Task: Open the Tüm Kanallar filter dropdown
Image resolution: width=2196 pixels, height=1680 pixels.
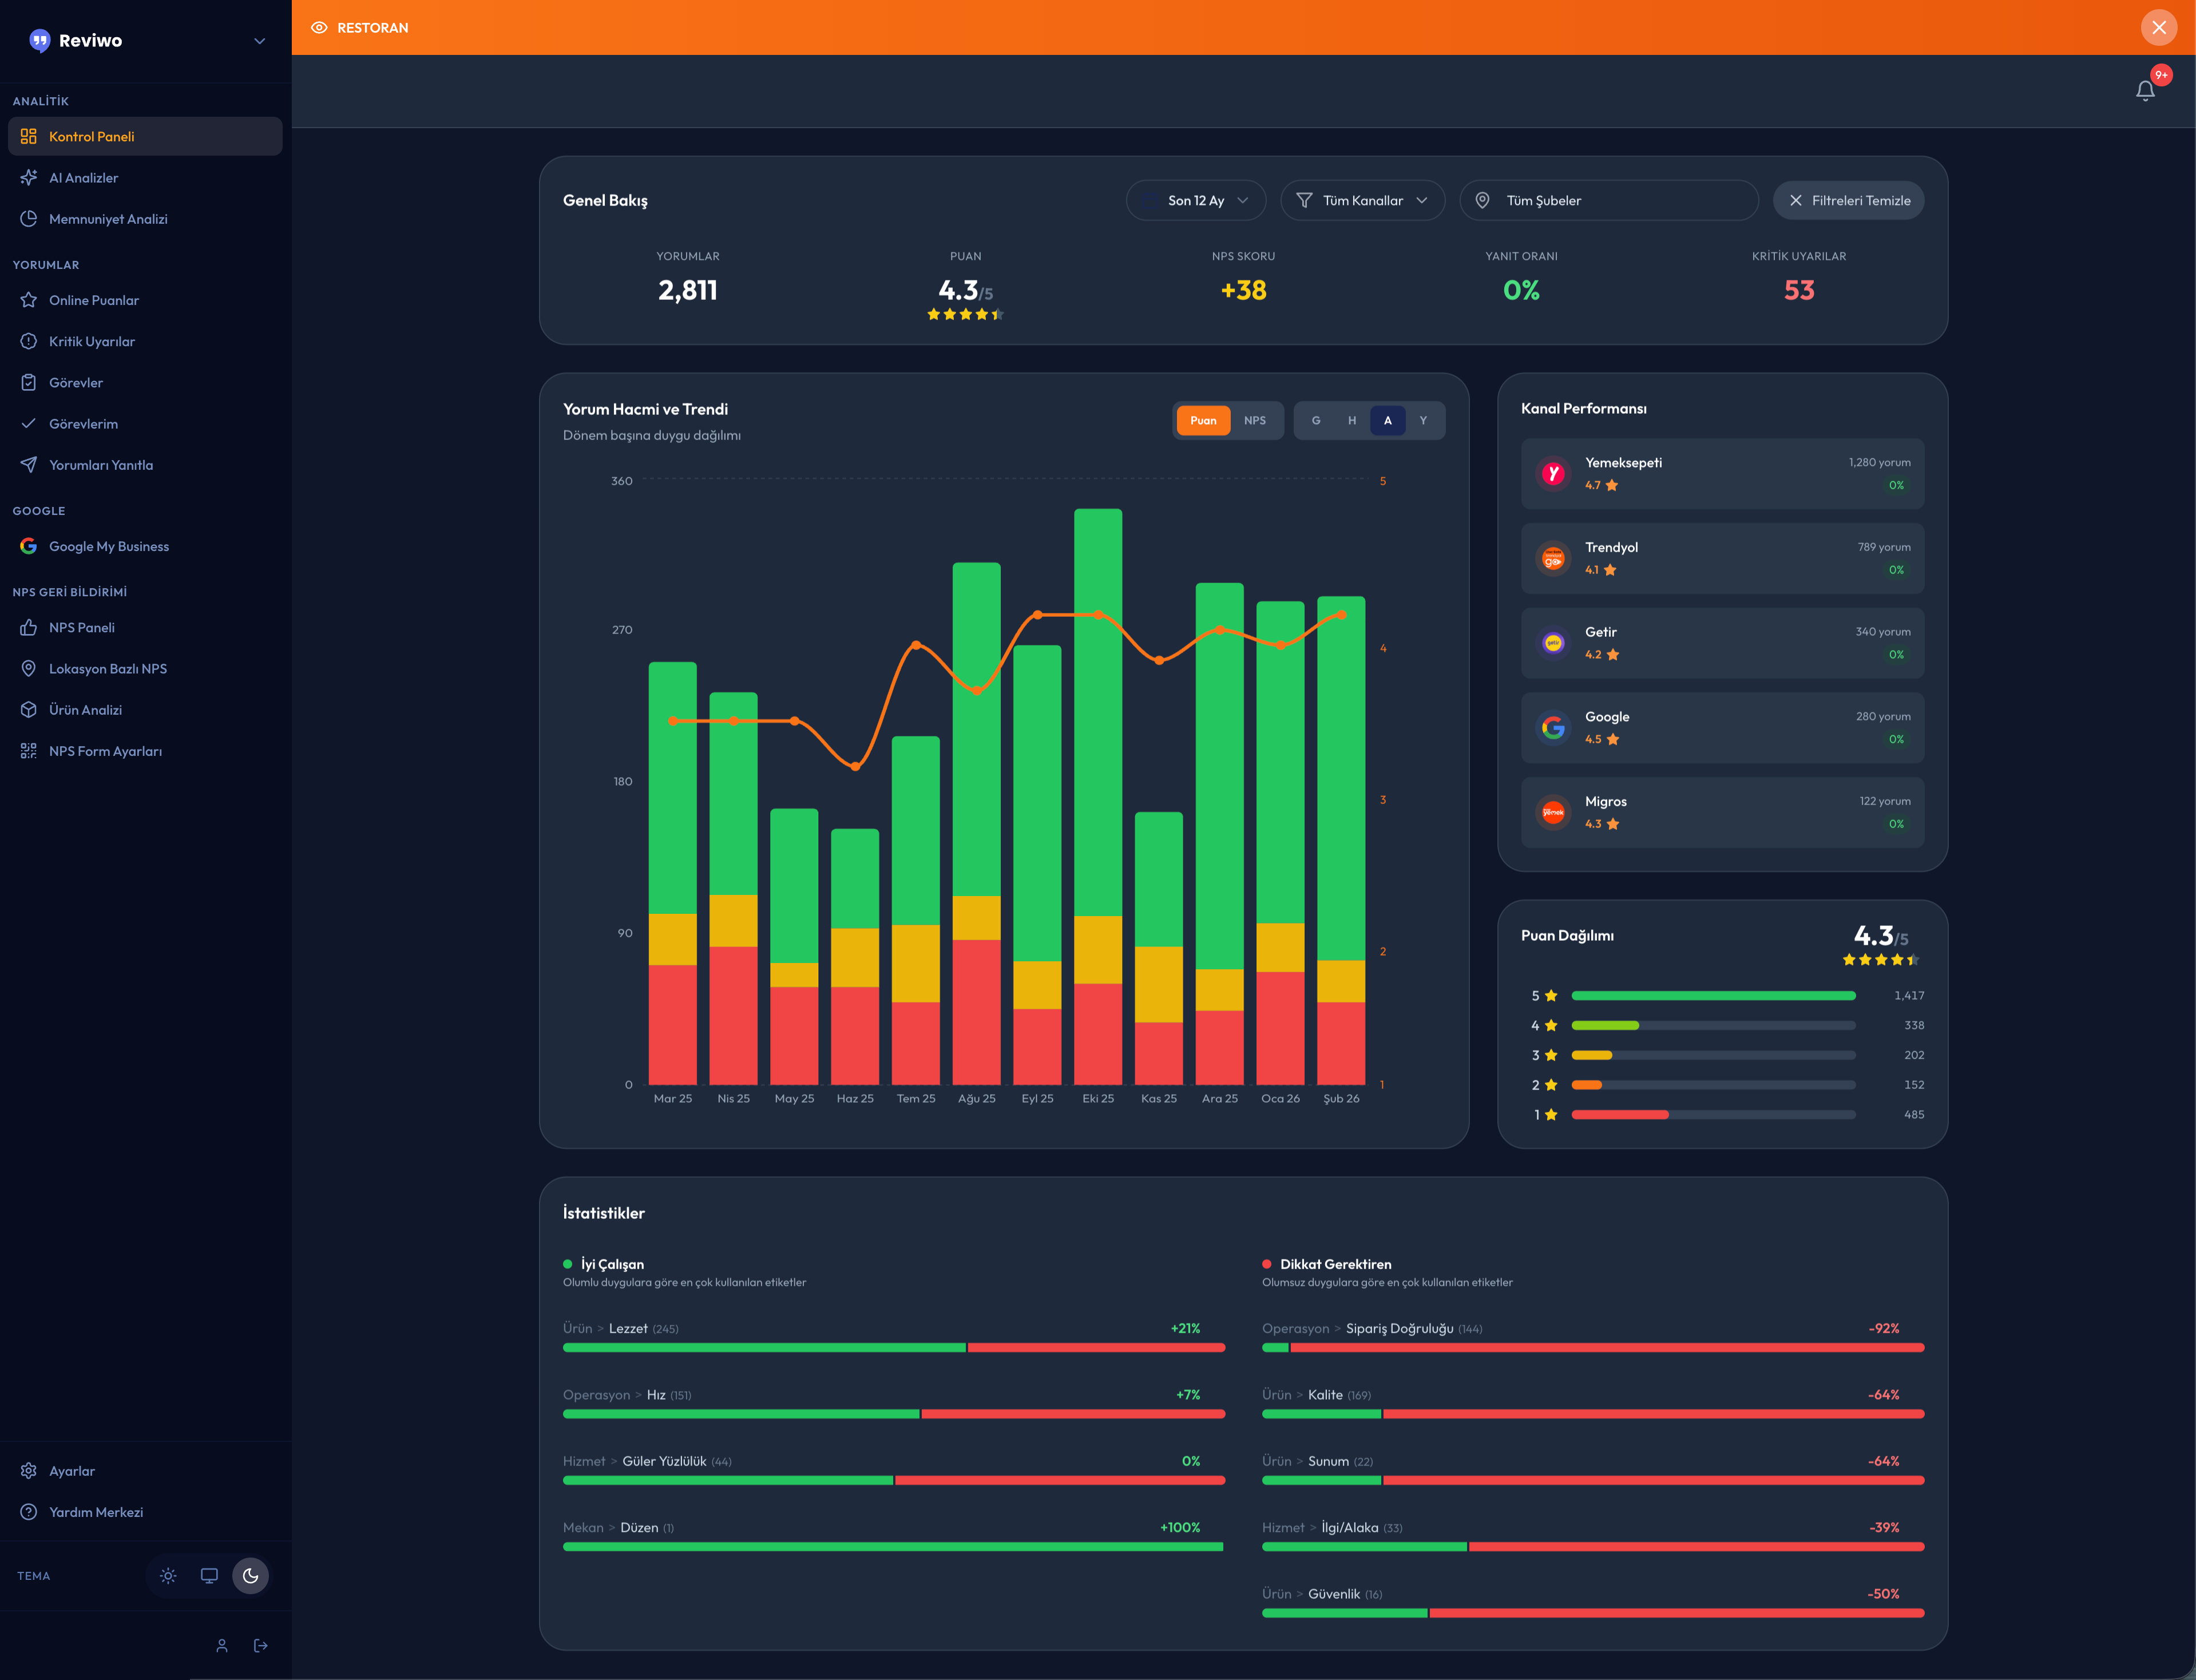Action: [x=1362, y=201]
